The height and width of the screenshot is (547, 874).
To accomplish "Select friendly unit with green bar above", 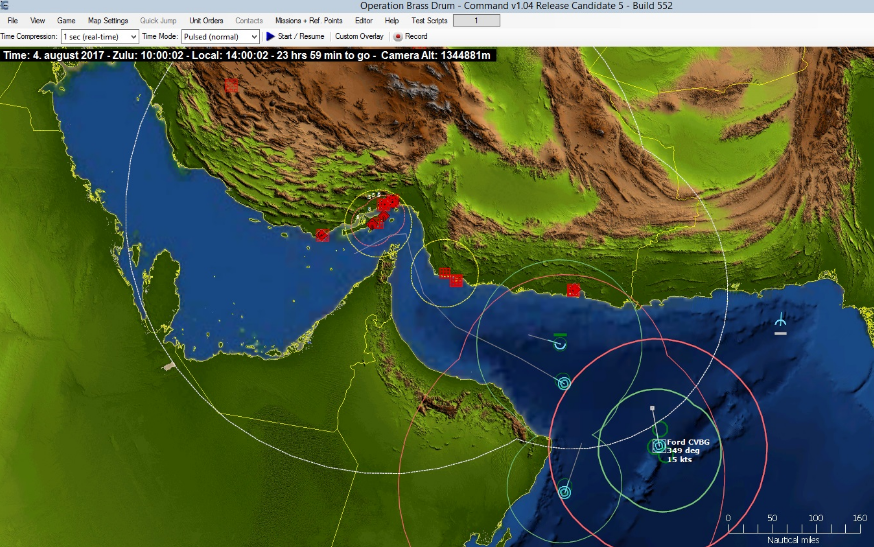I will 560,342.
